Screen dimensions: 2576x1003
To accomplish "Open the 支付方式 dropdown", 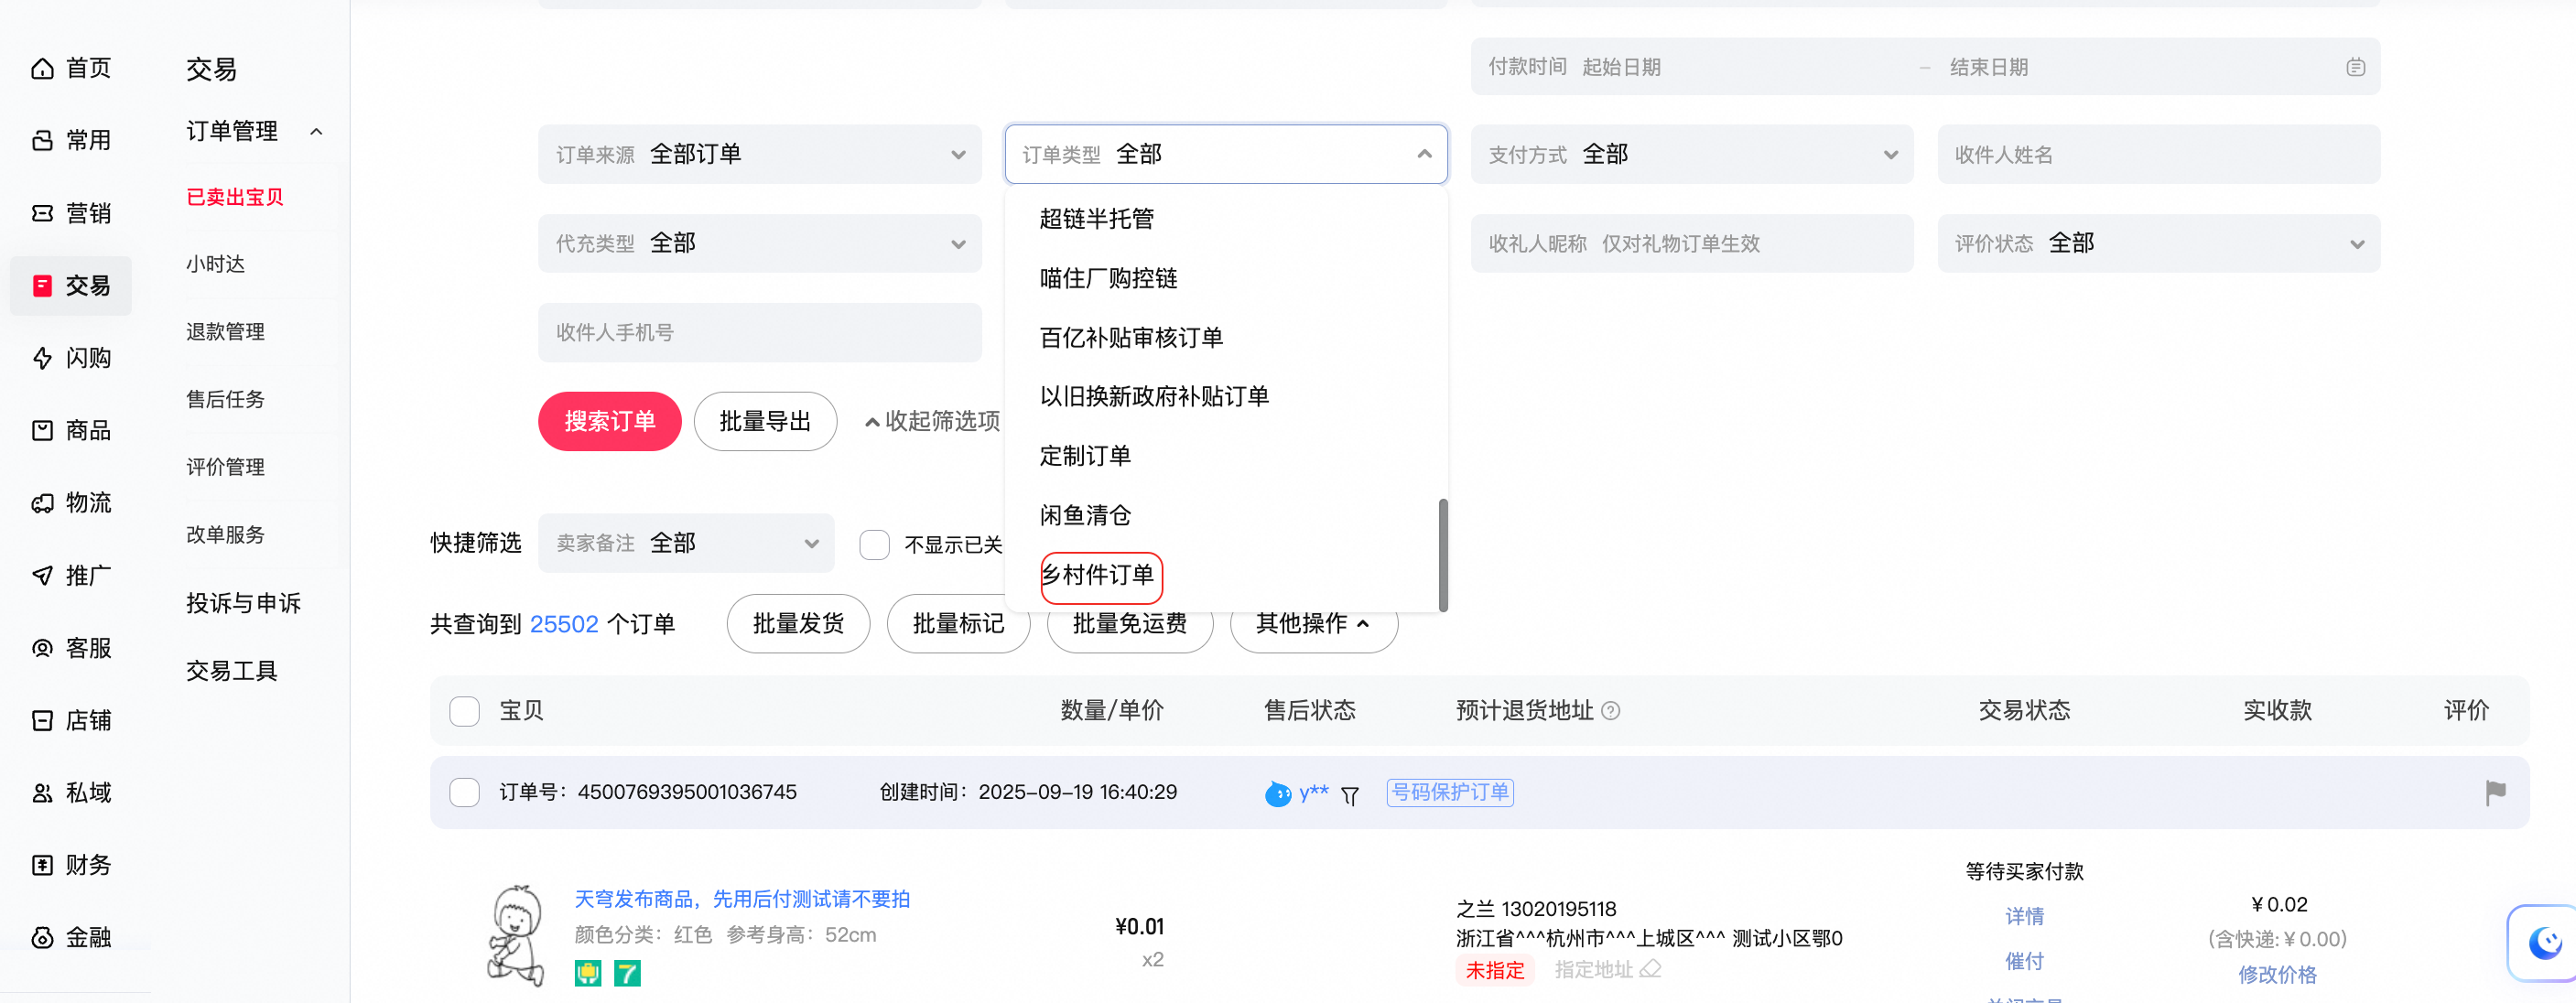I will [1692, 154].
